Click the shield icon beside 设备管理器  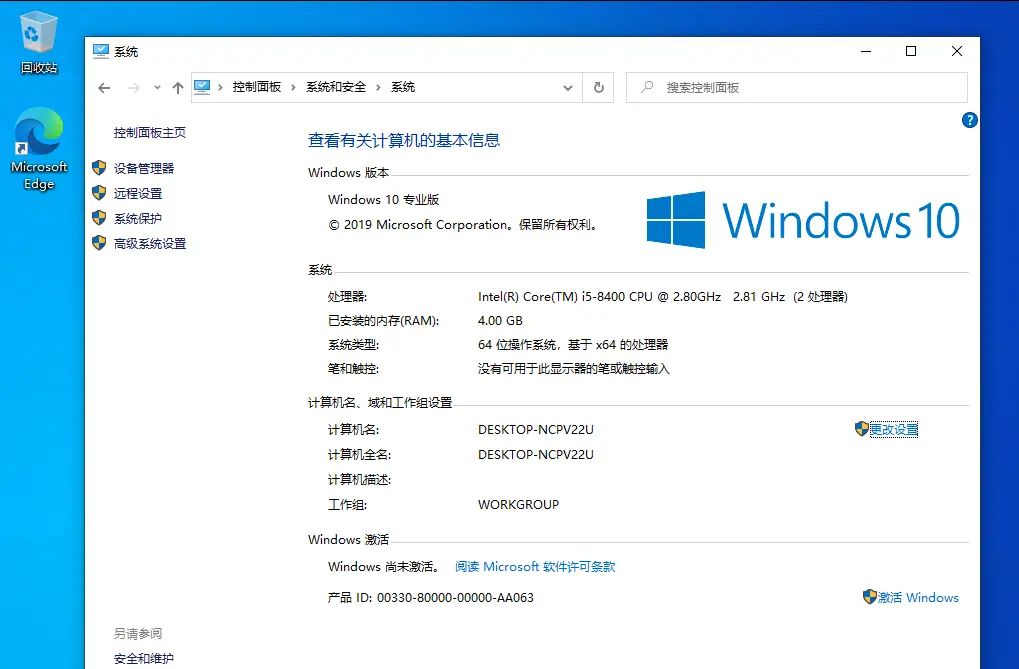pos(99,168)
